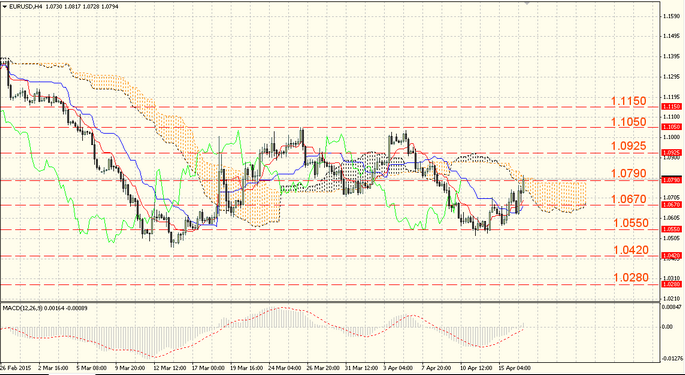Select the red 1.1050 price tag on axis

(x=671, y=127)
